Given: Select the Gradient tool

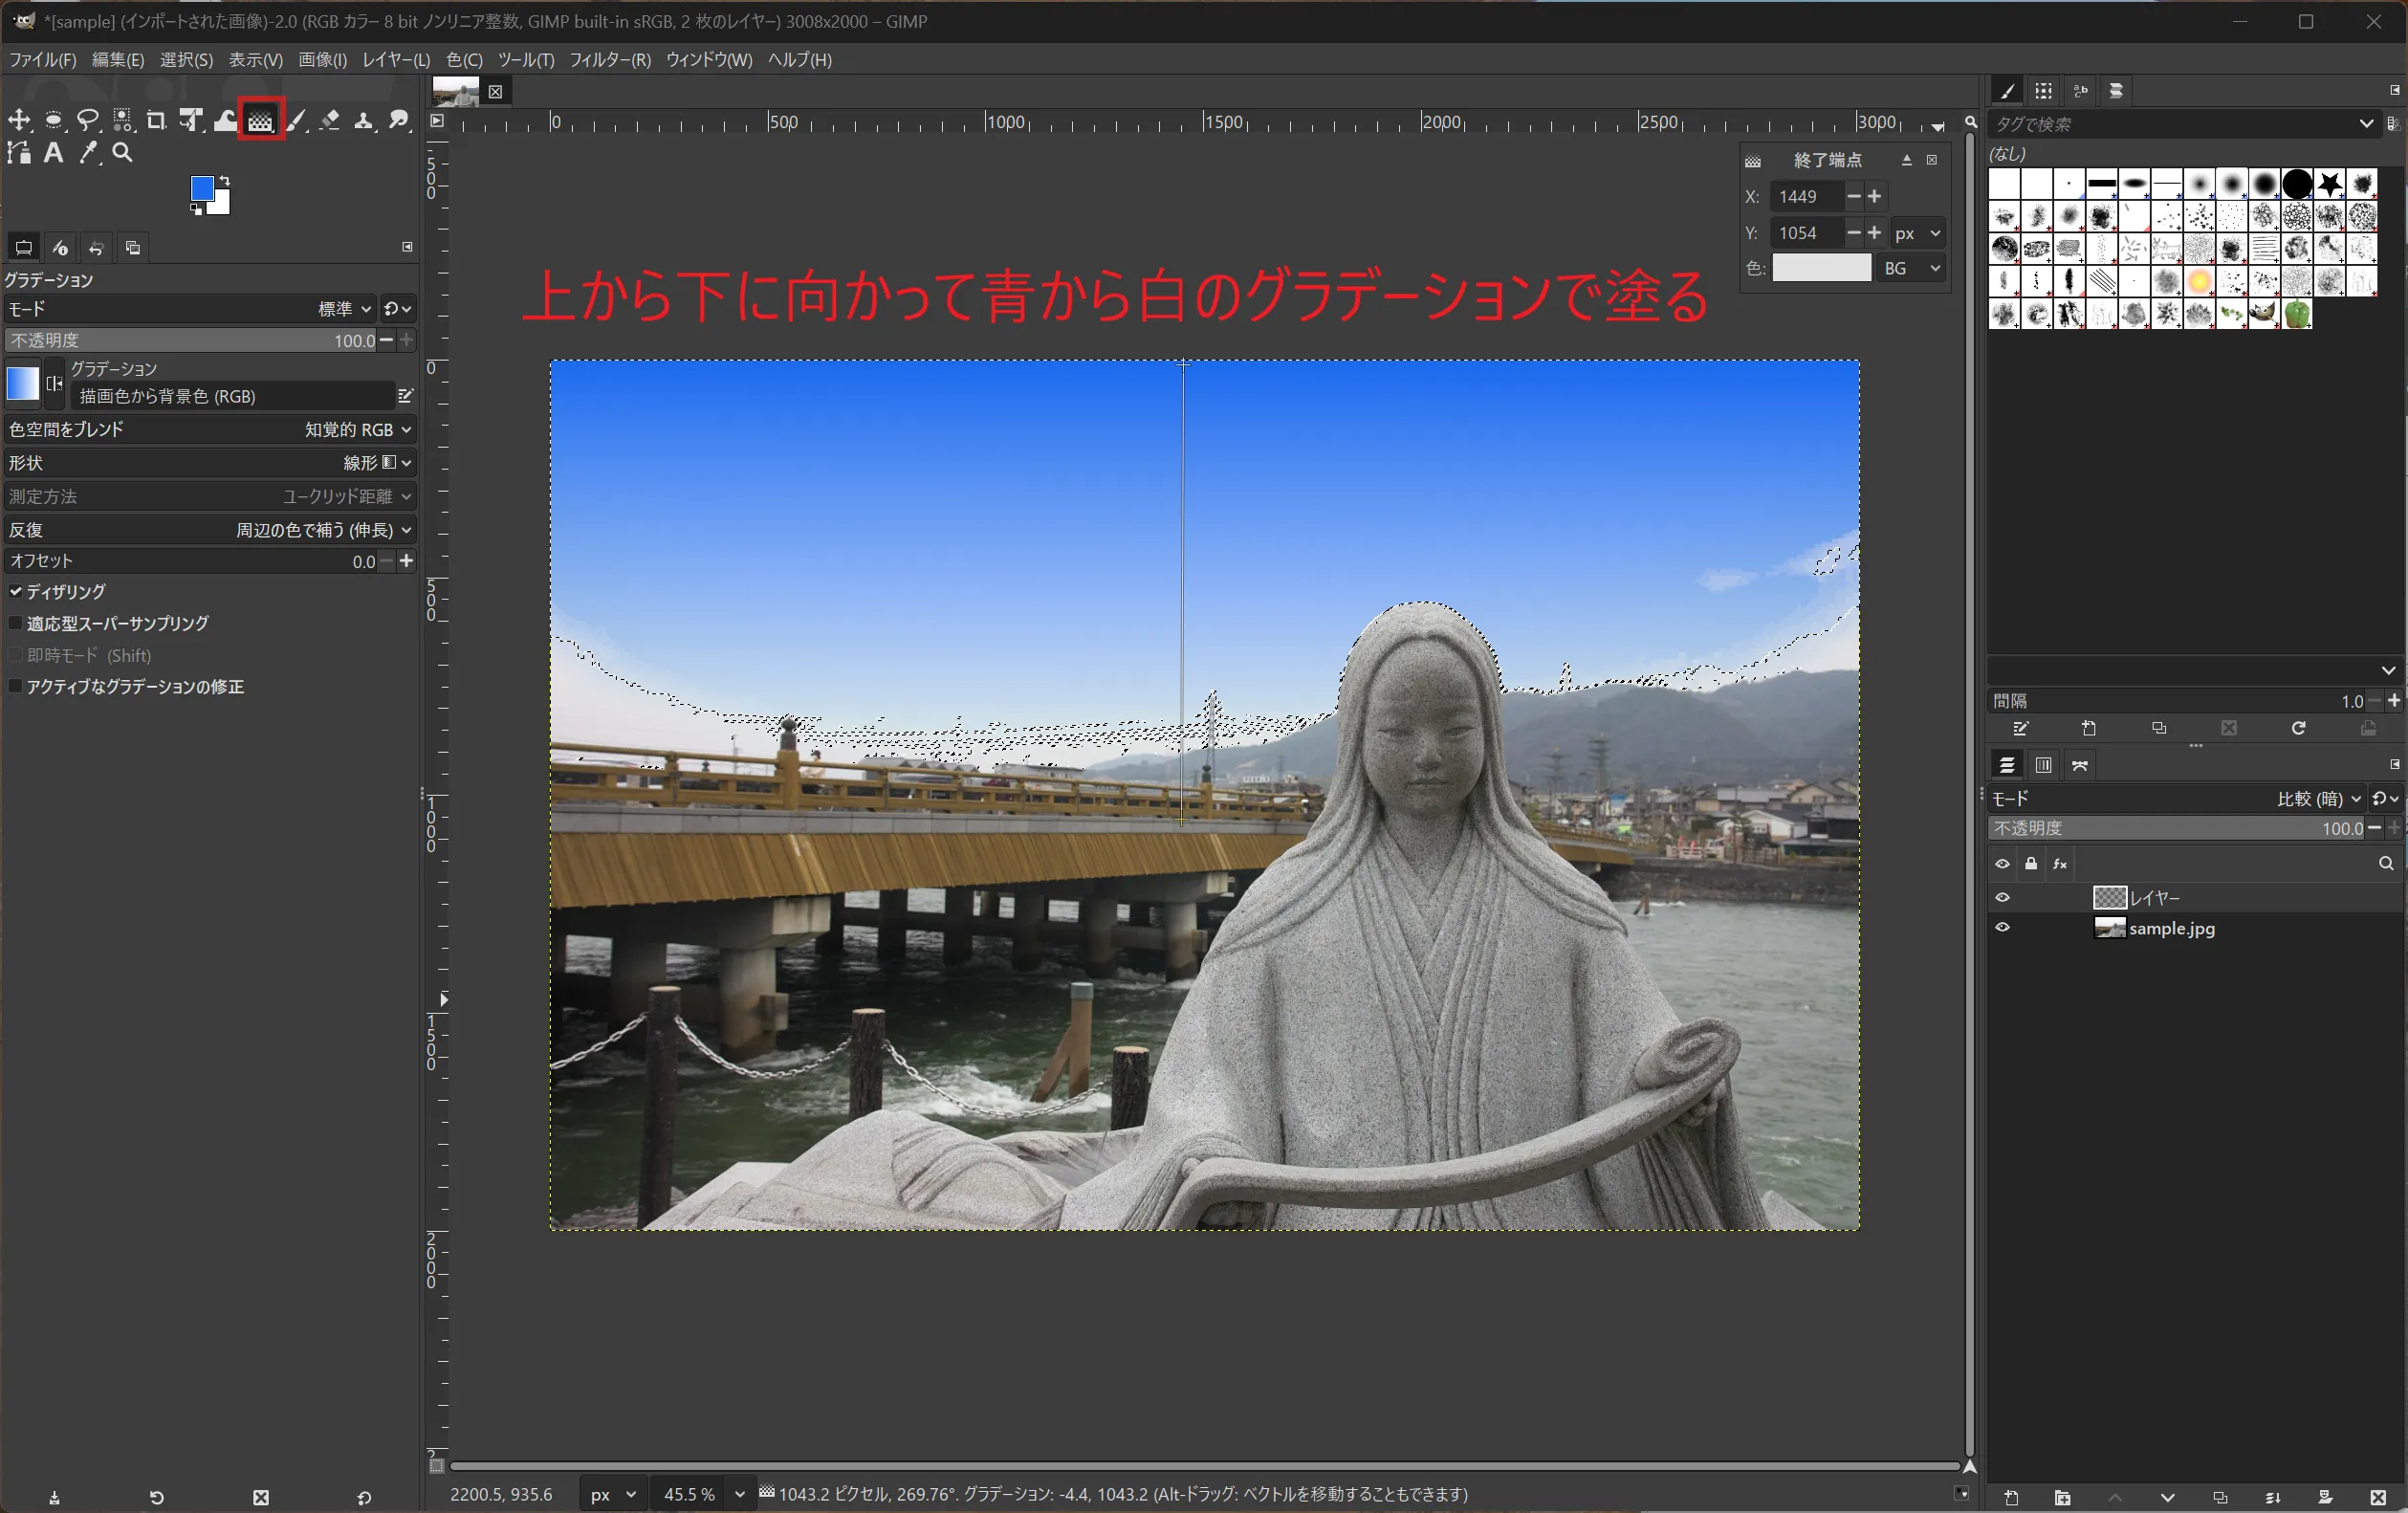Looking at the screenshot, I should [260, 120].
